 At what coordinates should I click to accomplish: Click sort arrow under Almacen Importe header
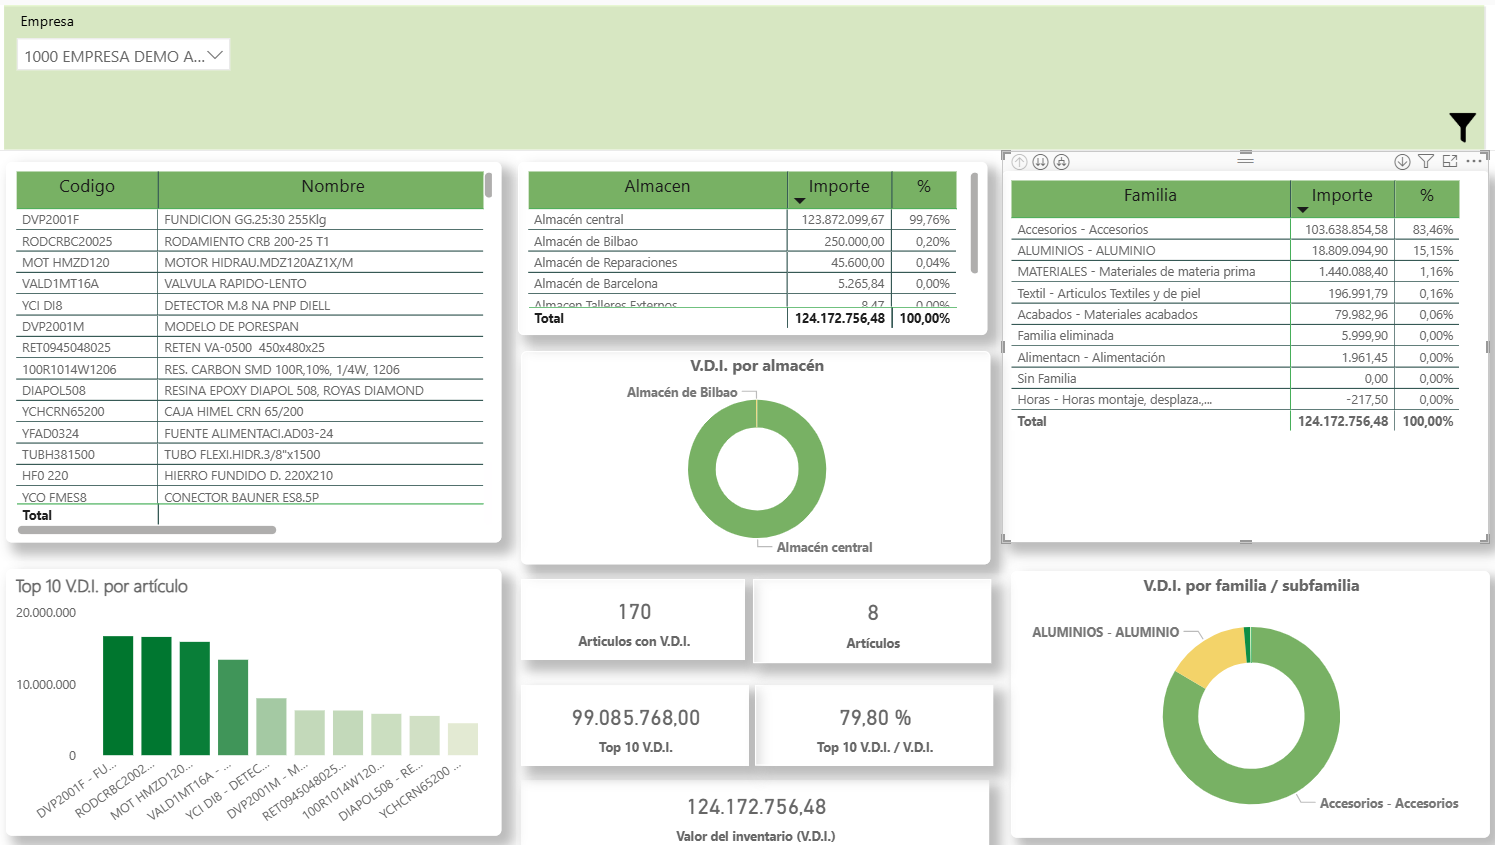(799, 201)
